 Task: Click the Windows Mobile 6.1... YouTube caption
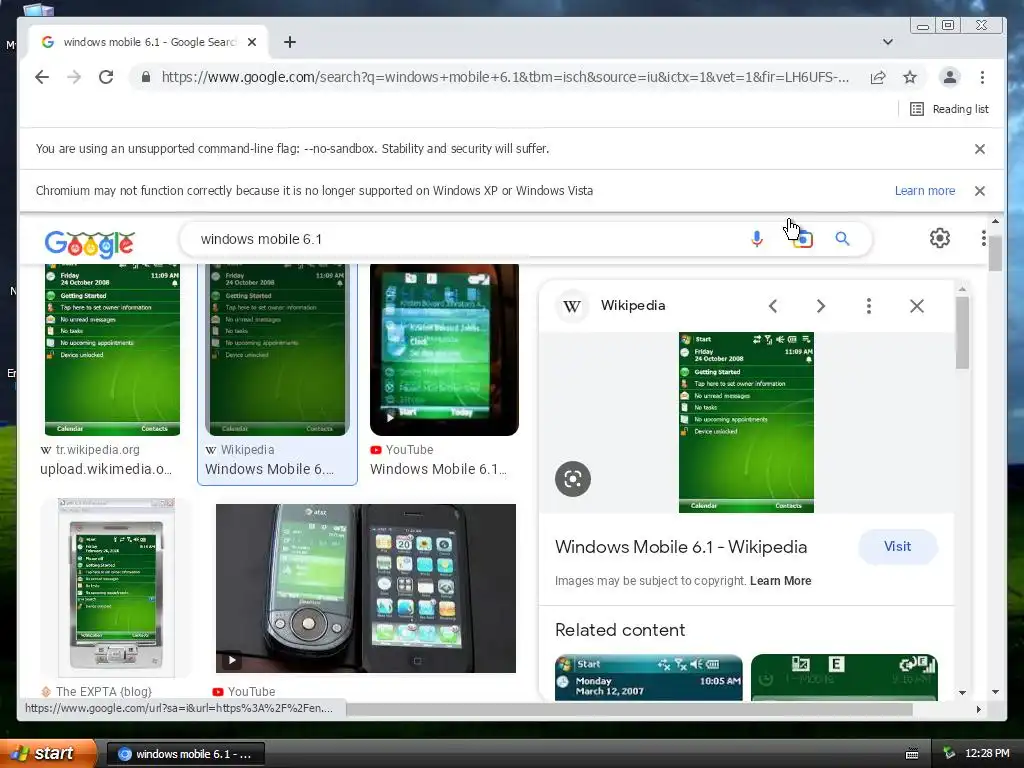point(438,469)
